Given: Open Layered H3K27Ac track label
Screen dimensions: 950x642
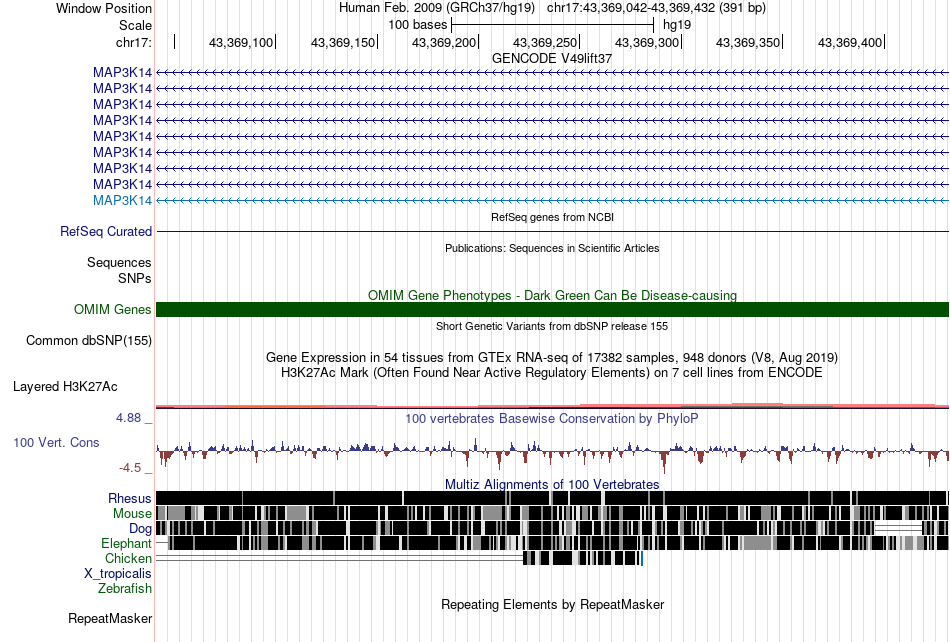Looking at the screenshot, I should (65, 386).
